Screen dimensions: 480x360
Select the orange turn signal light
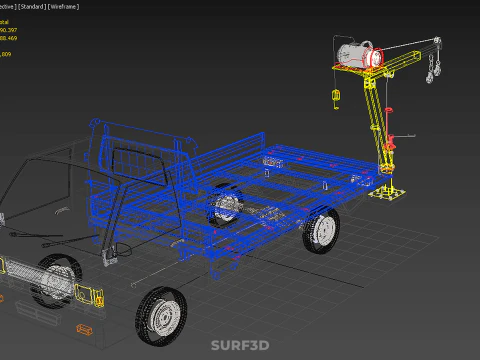coord(84,329)
